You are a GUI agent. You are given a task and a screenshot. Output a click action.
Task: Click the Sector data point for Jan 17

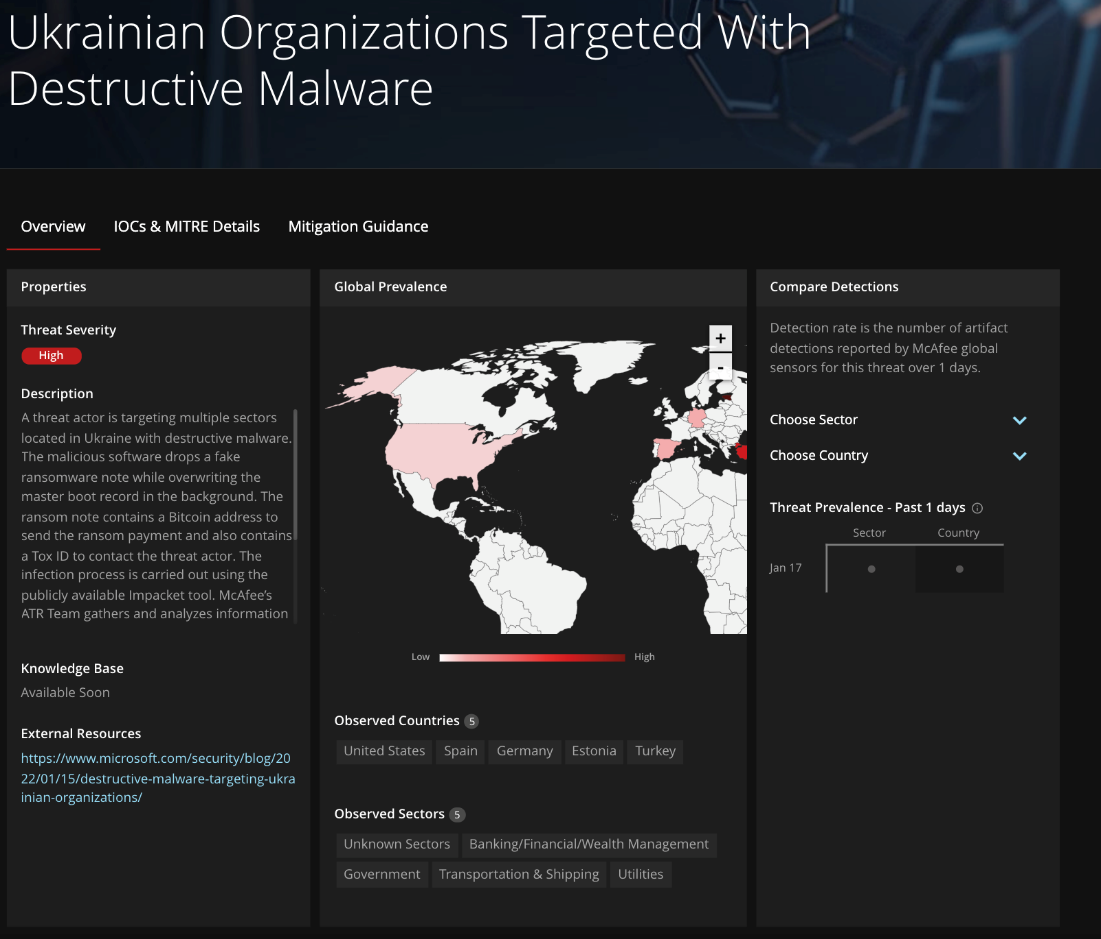(x=871, y=569)
